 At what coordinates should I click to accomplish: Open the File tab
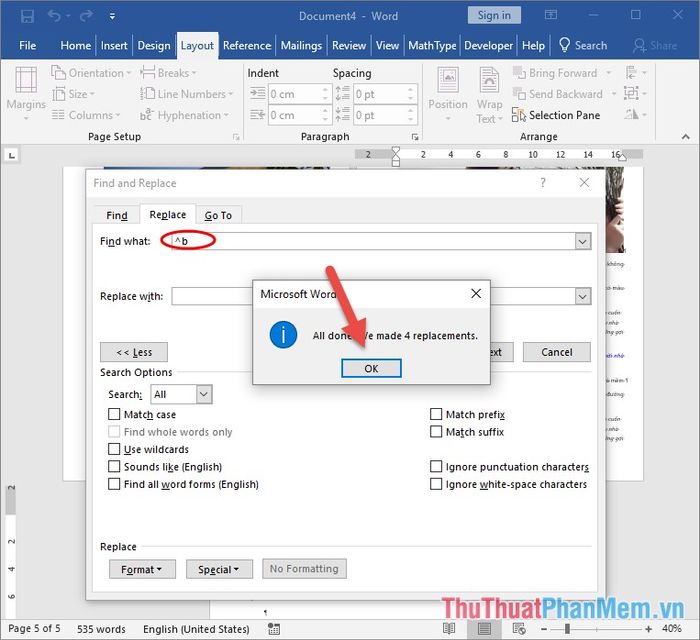coord(27,46)
